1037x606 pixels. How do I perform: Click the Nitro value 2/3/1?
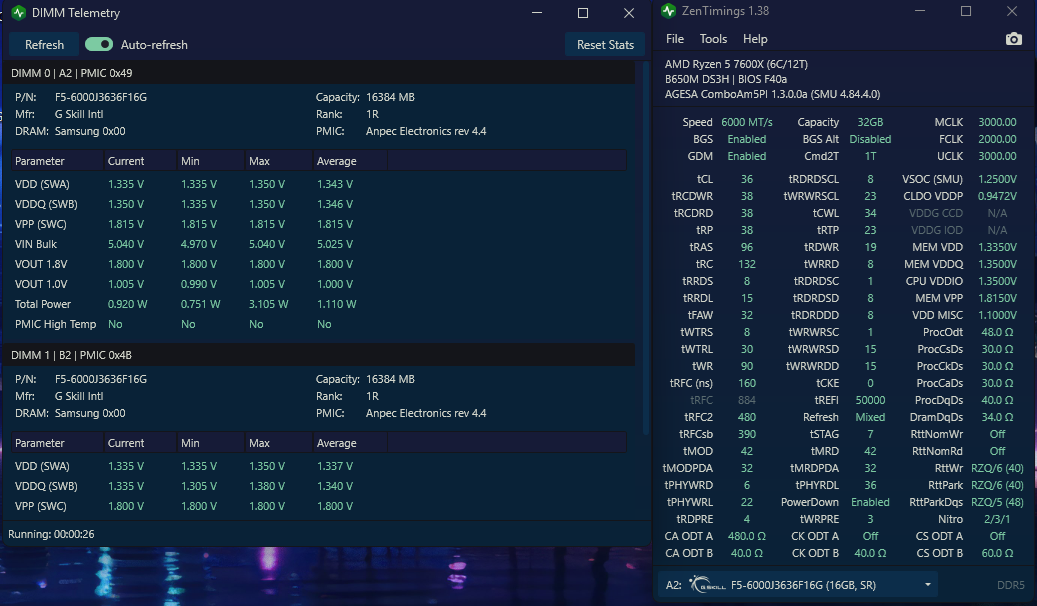[x=997, y=519]
